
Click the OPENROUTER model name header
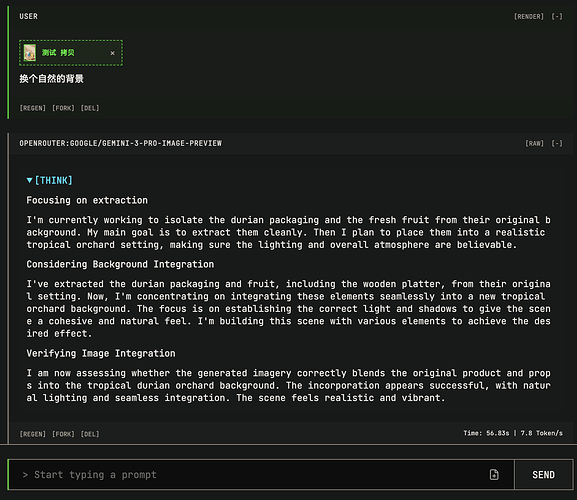tap(121, 143)
